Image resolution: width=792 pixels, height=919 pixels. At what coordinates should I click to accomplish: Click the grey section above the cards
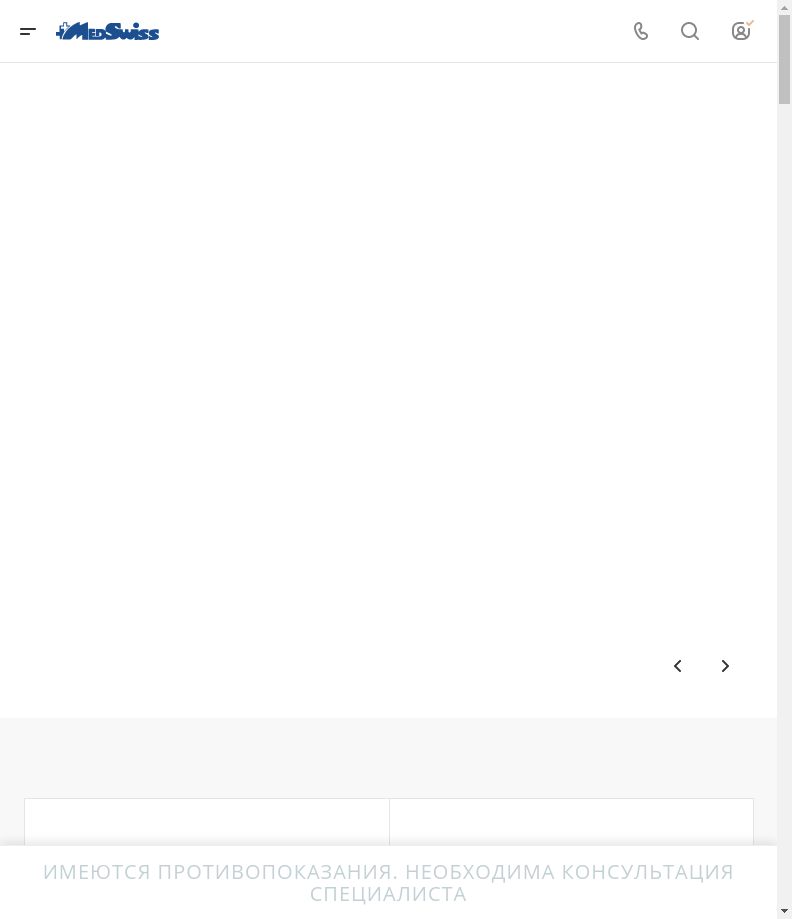[x=388, y=757]
